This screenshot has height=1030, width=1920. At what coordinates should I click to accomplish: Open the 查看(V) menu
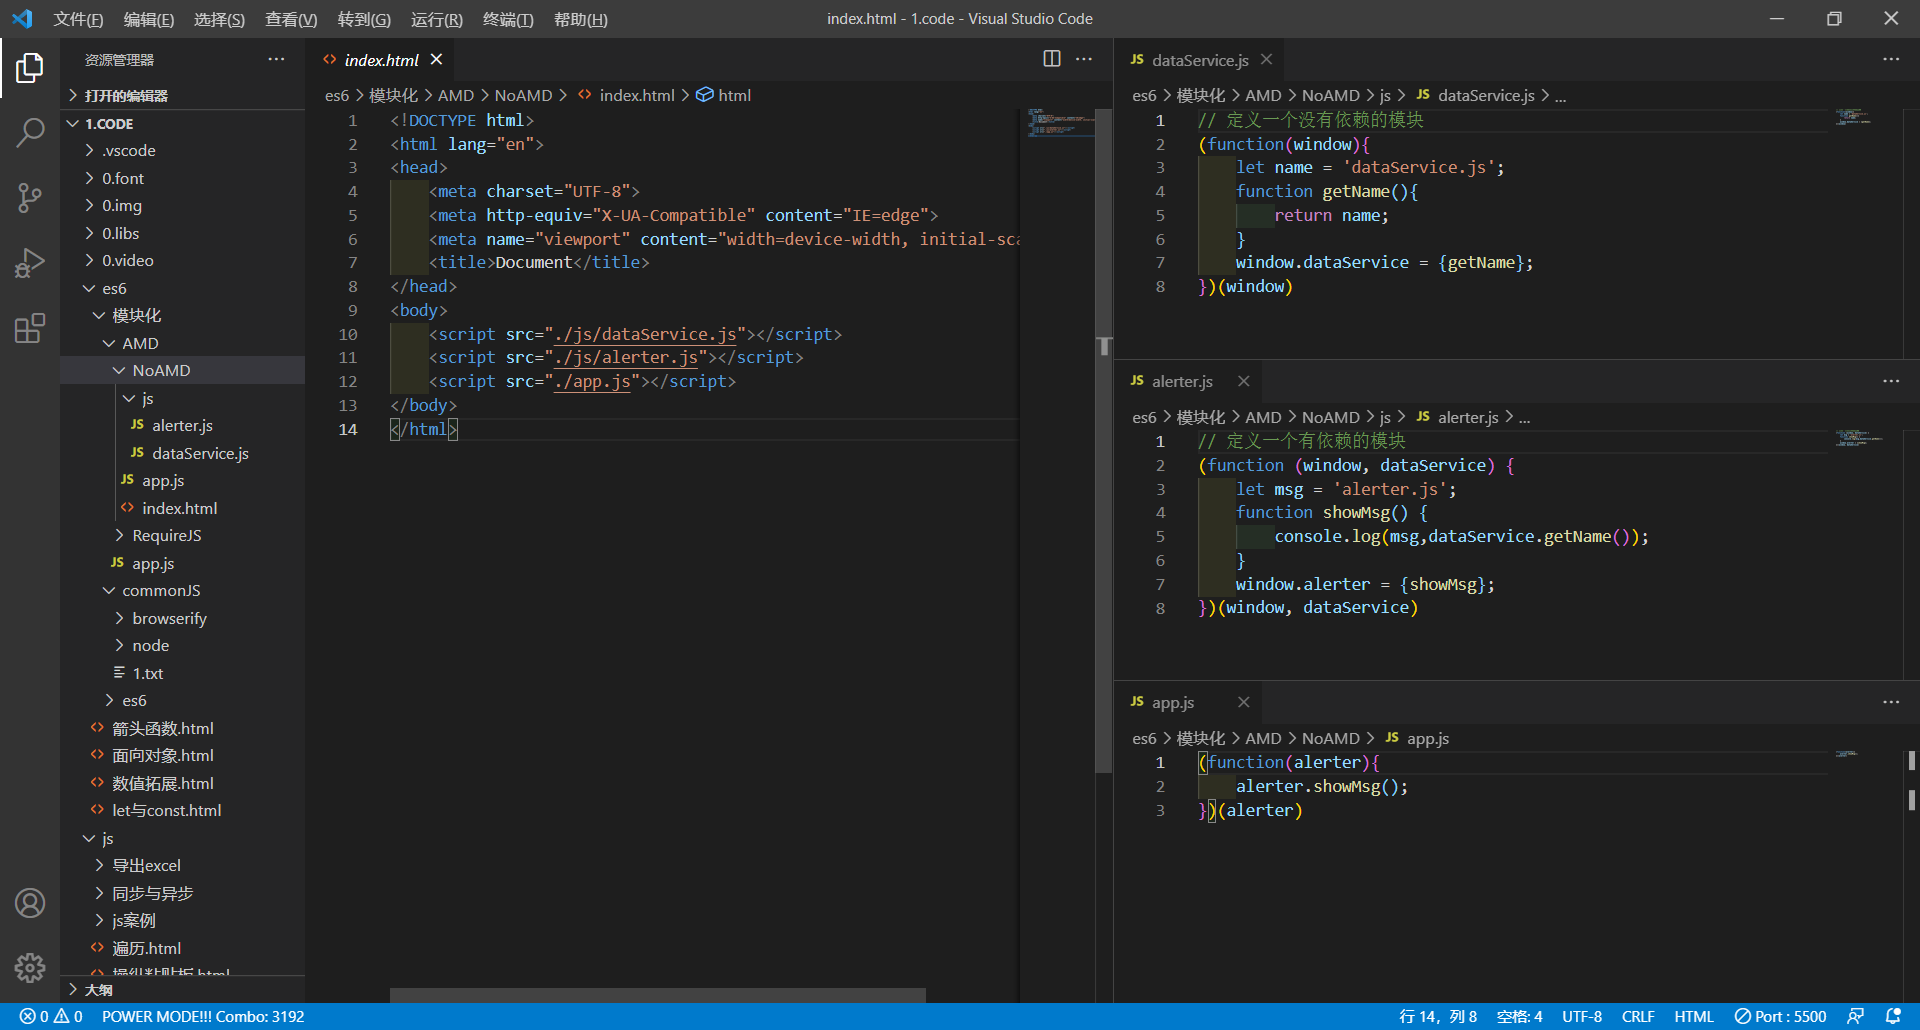(291, 19)
